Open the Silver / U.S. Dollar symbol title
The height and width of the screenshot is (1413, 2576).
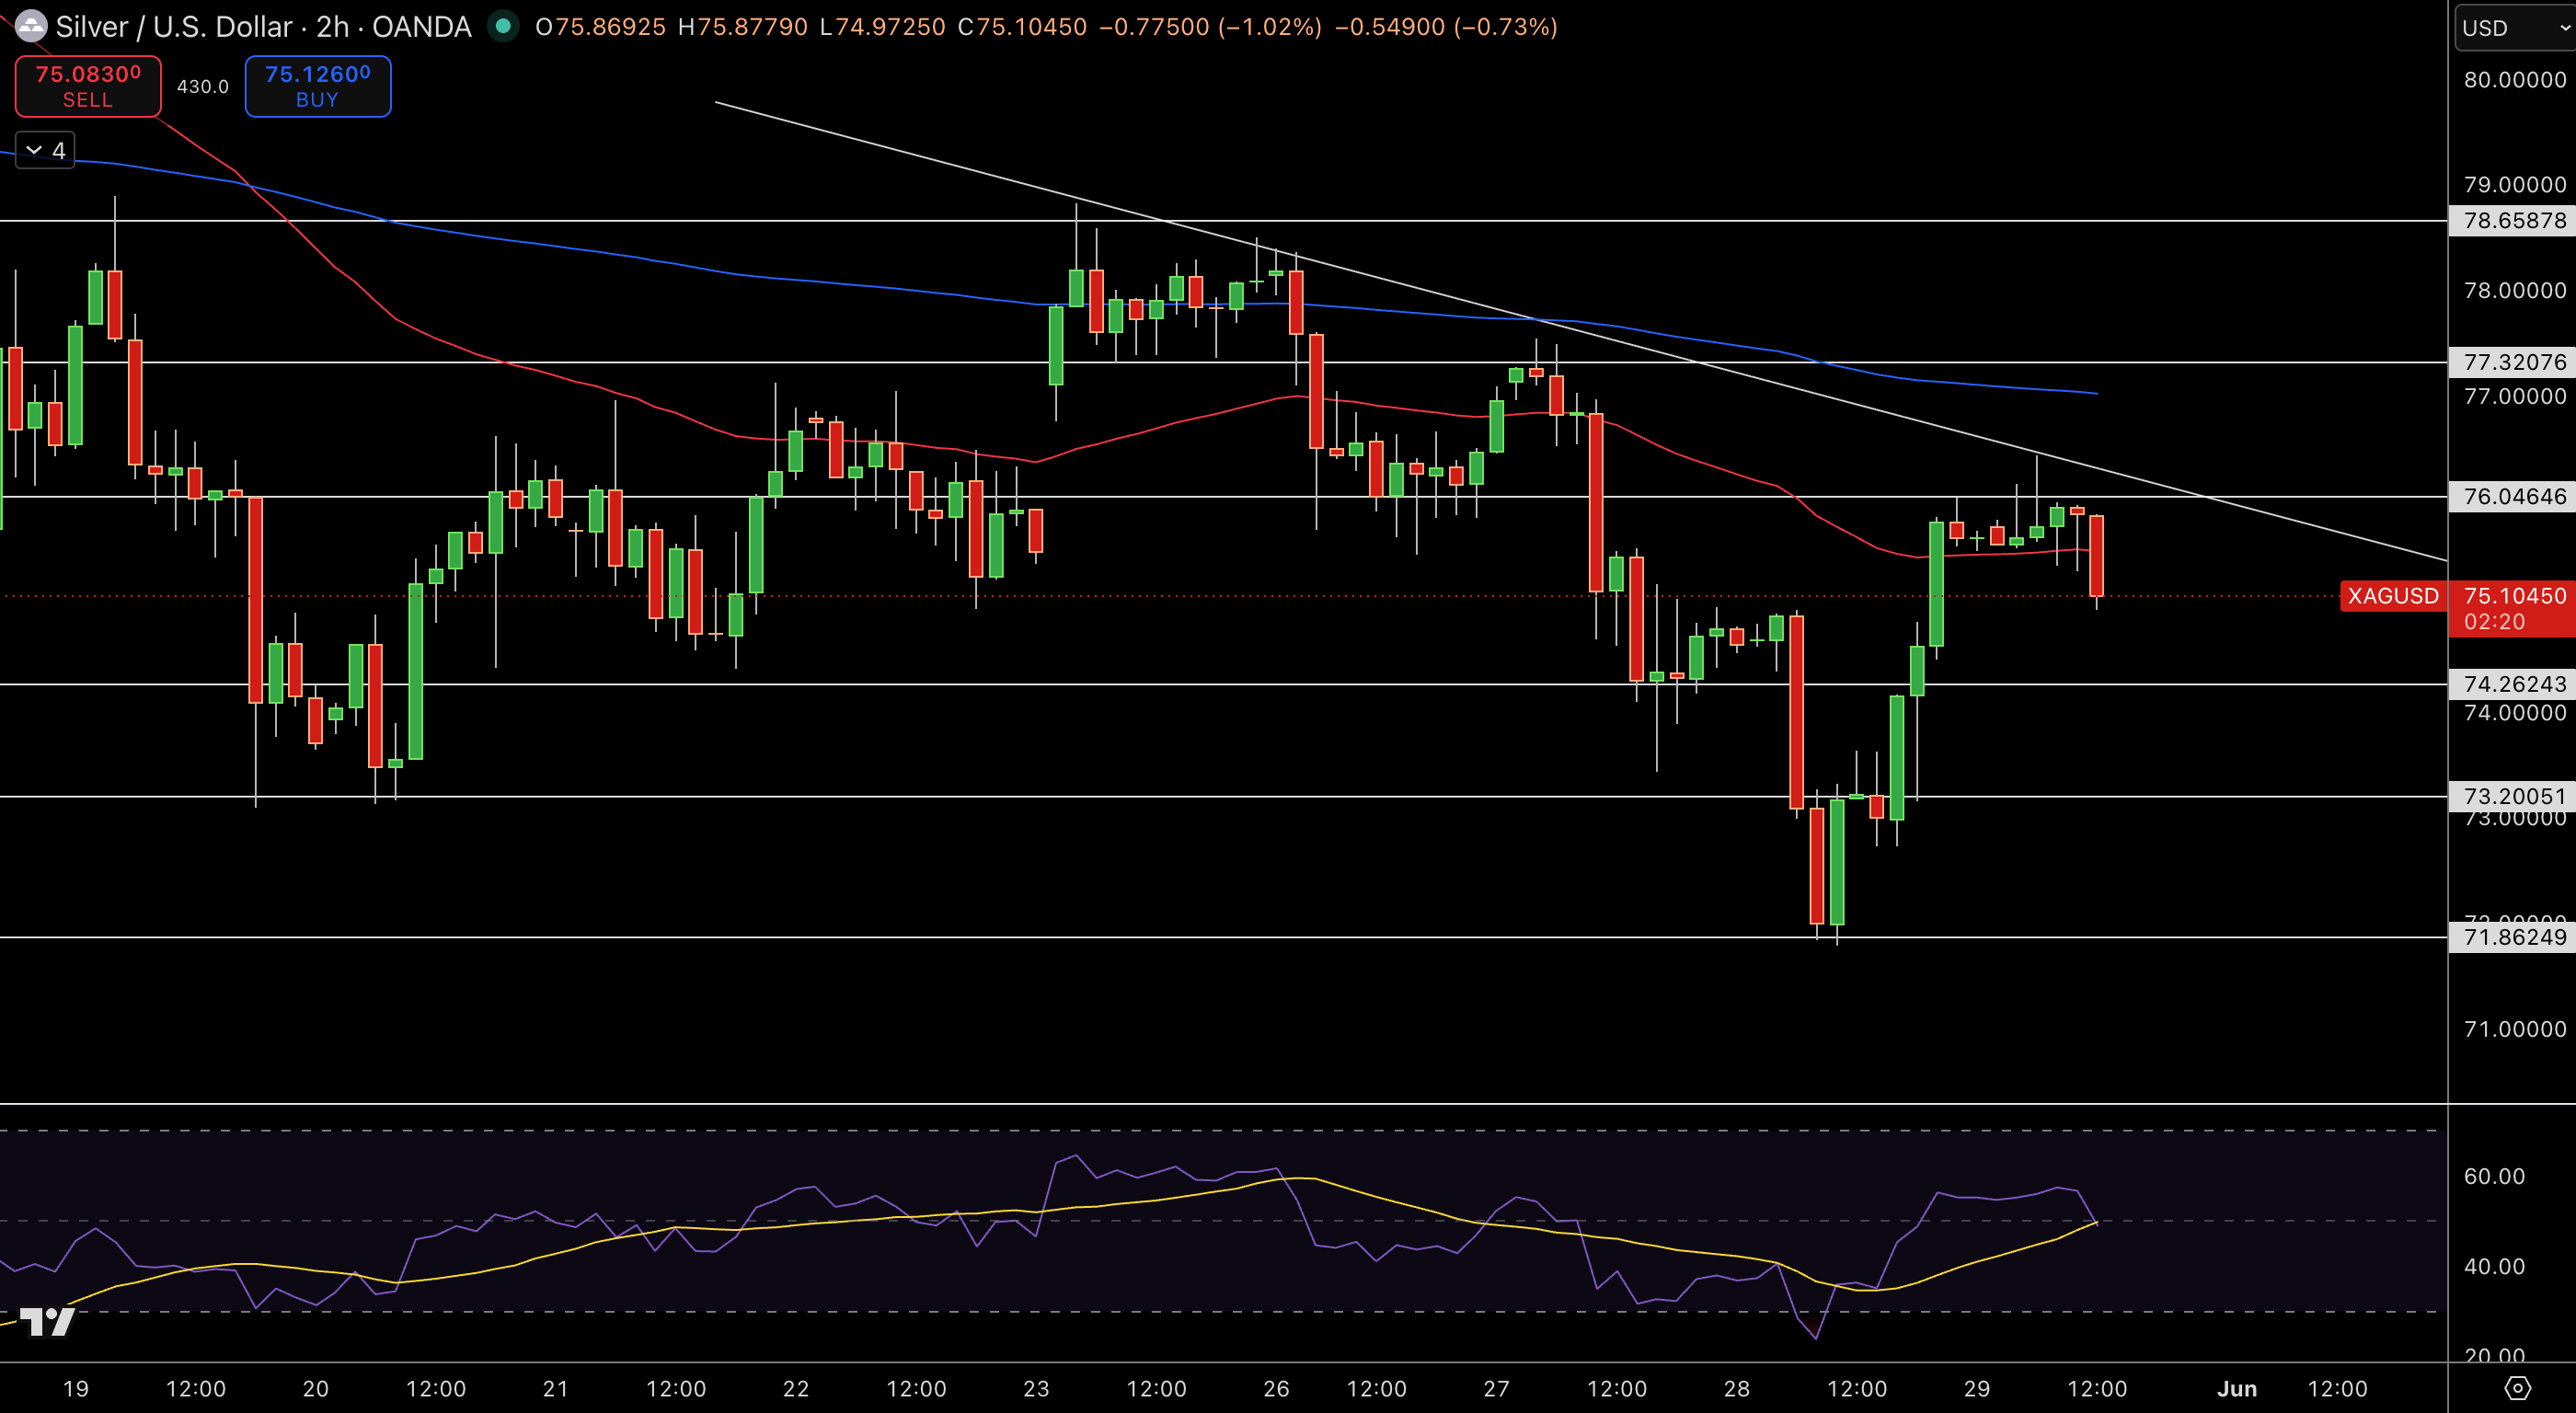click(x=263, y=26)
